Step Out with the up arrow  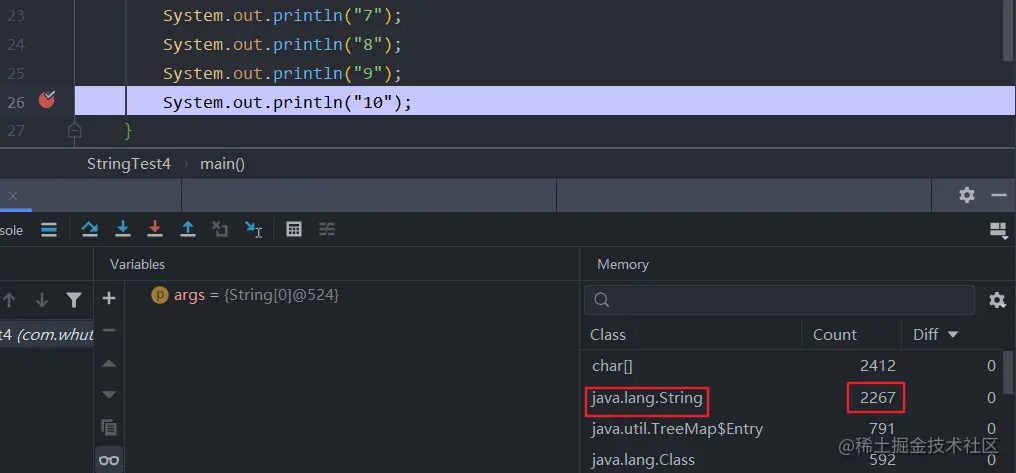pos(188,229)
